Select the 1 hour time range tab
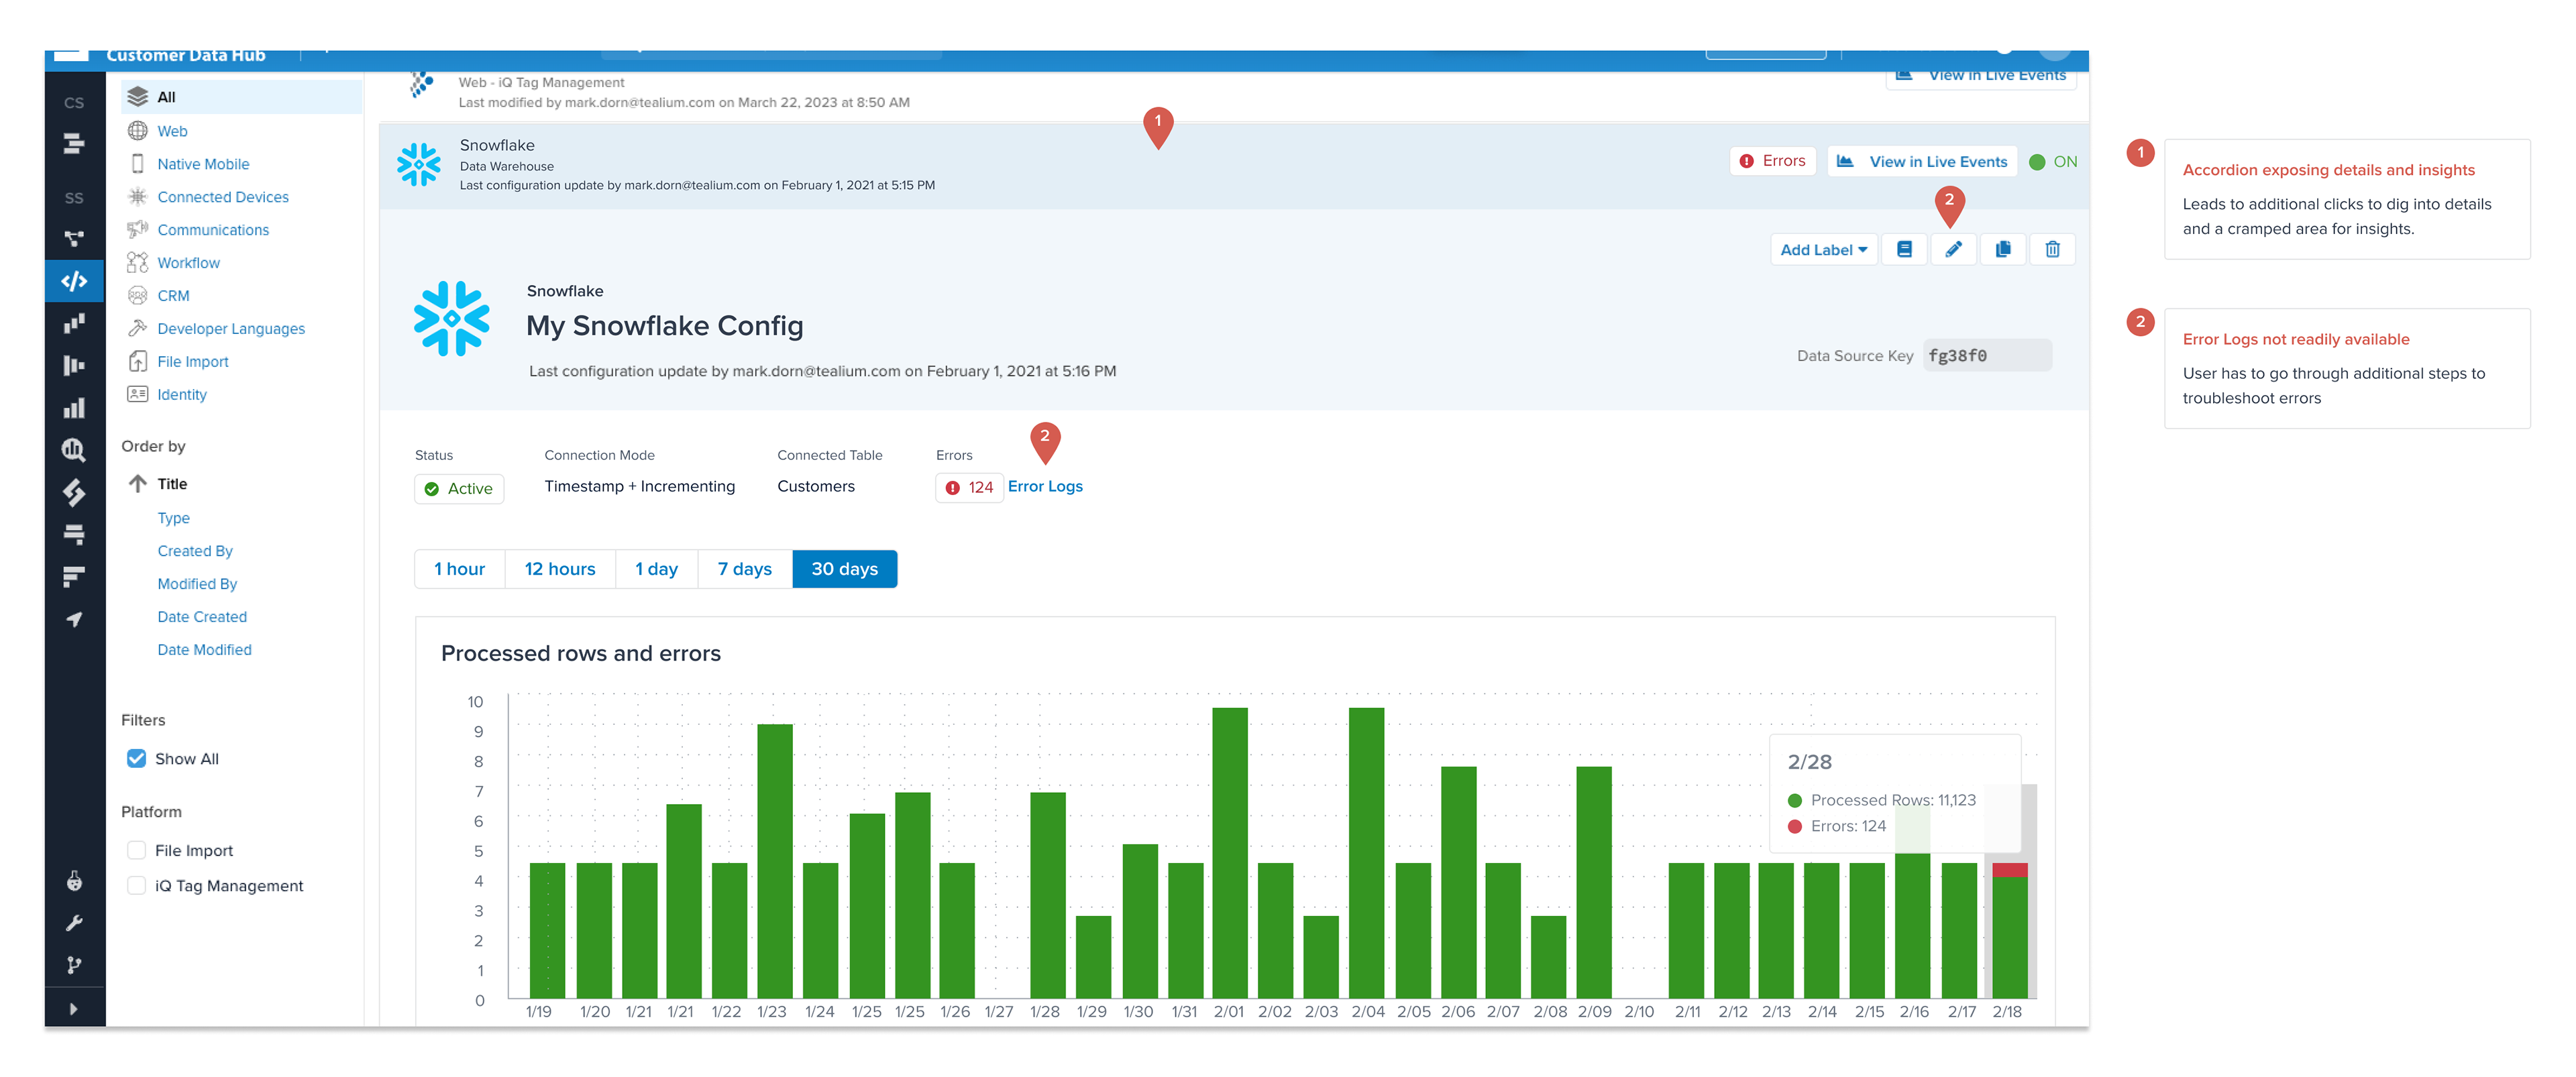The width and height of the screenshot is (2576, 1077). [460, 568]
